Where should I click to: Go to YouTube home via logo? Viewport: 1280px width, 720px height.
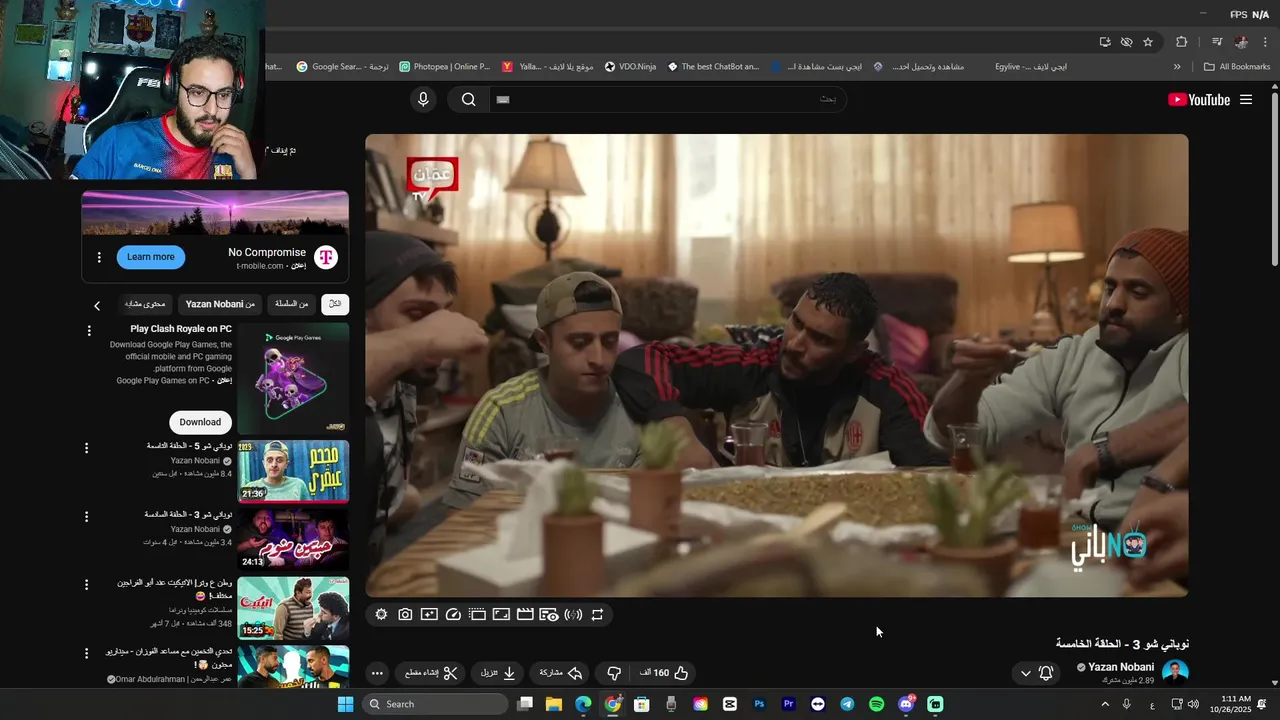(1199, 99)
